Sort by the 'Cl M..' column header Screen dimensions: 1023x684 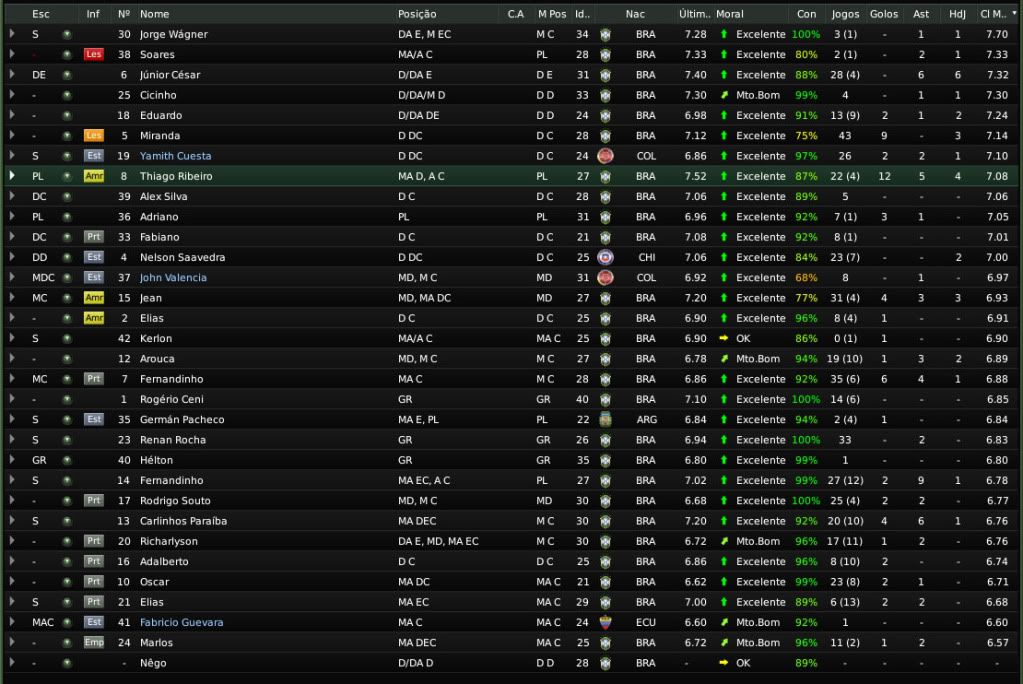pyautogui.click(x=992, y=14)
